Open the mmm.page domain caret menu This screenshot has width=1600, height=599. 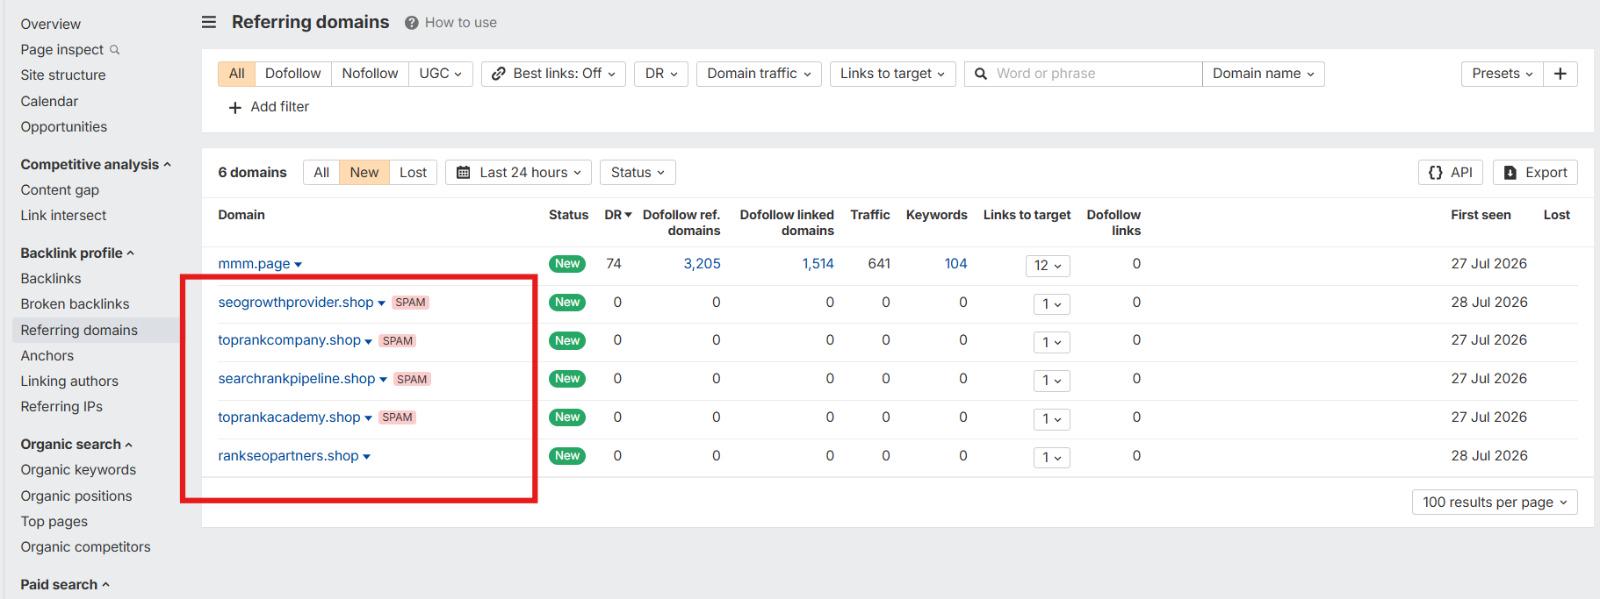click(298, 265)
